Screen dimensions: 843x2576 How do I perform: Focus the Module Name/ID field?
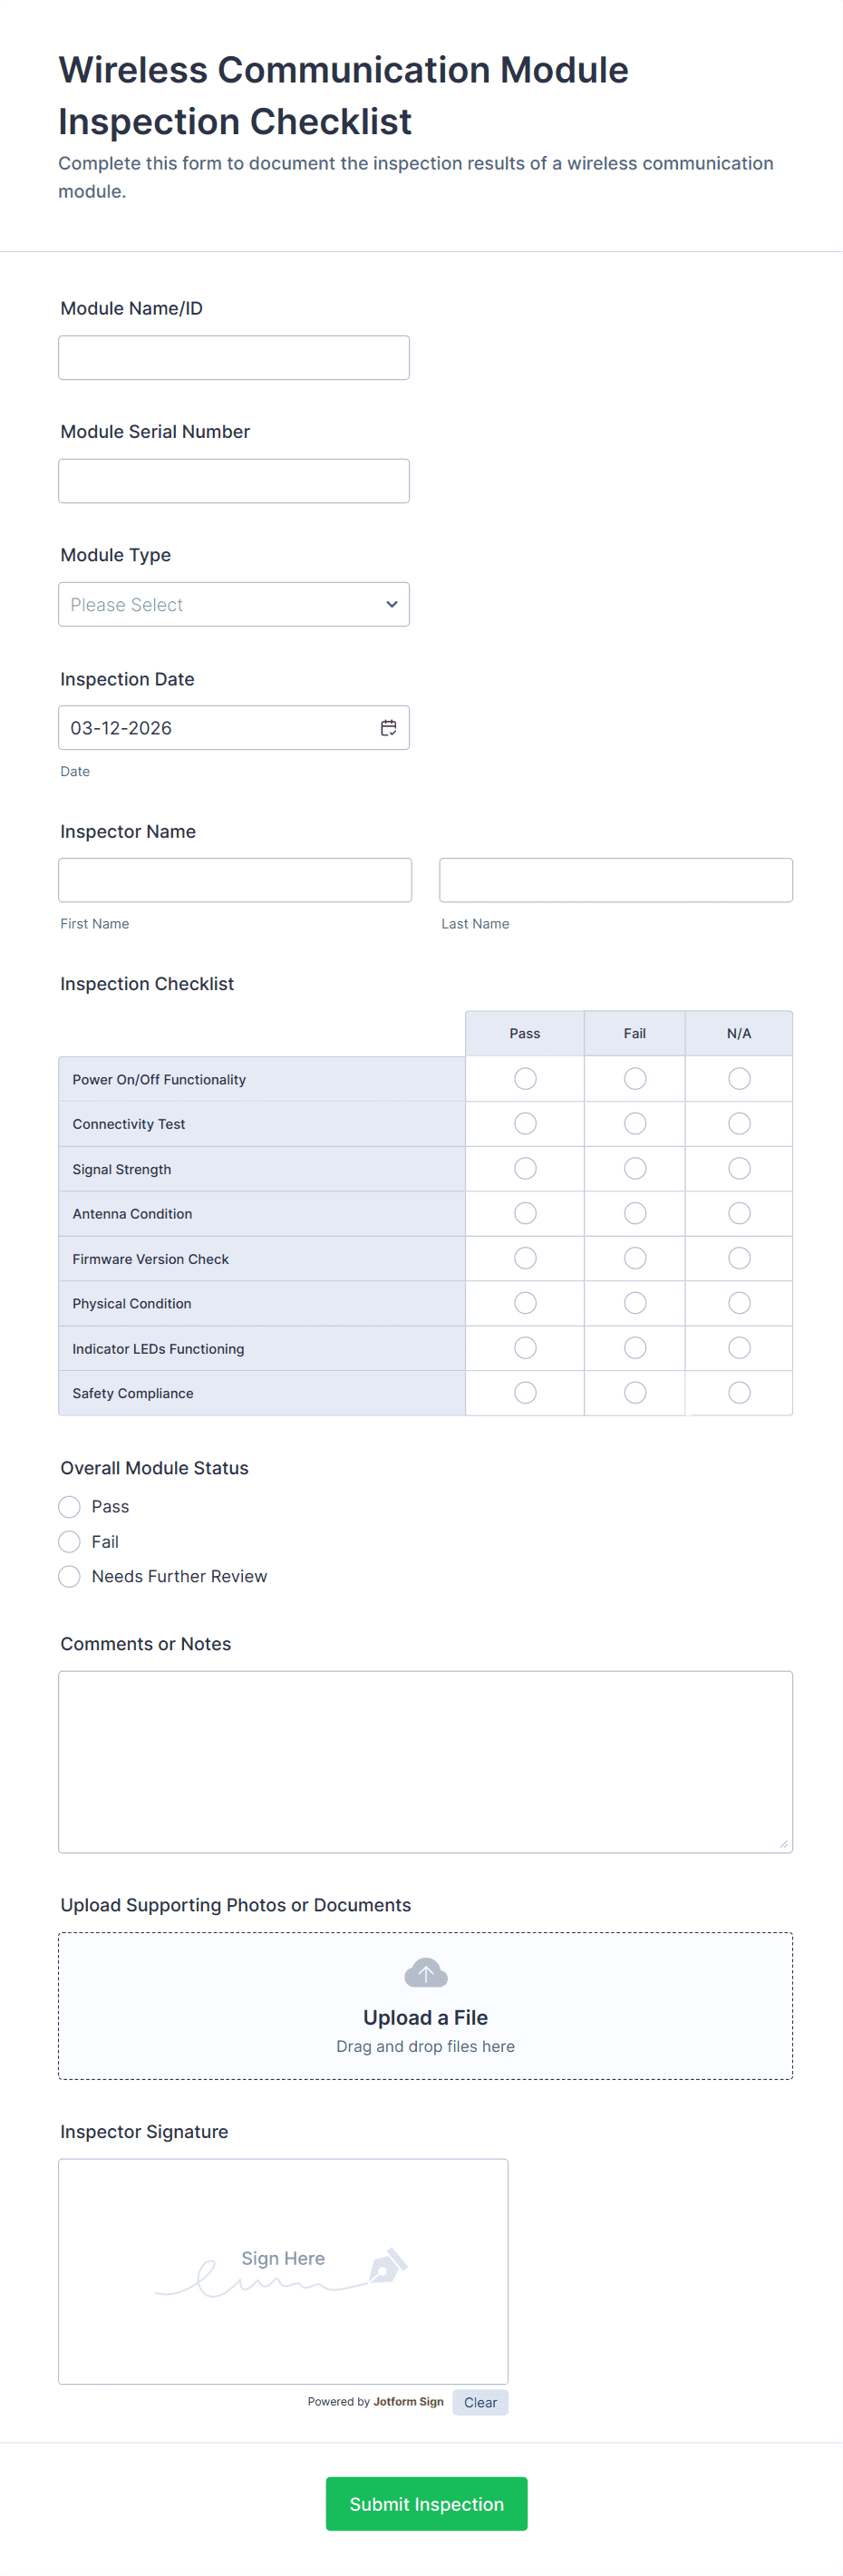tap(233, 358)
